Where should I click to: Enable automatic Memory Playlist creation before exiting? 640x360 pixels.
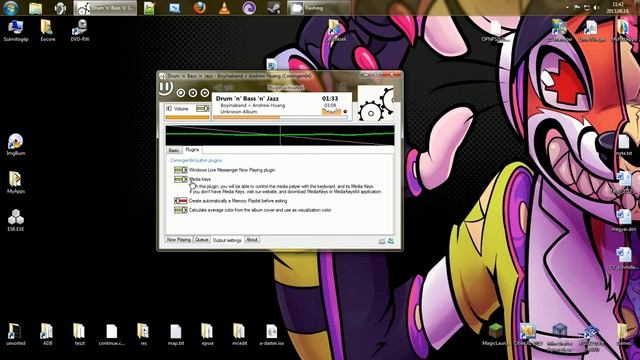[x=180, y=201]
